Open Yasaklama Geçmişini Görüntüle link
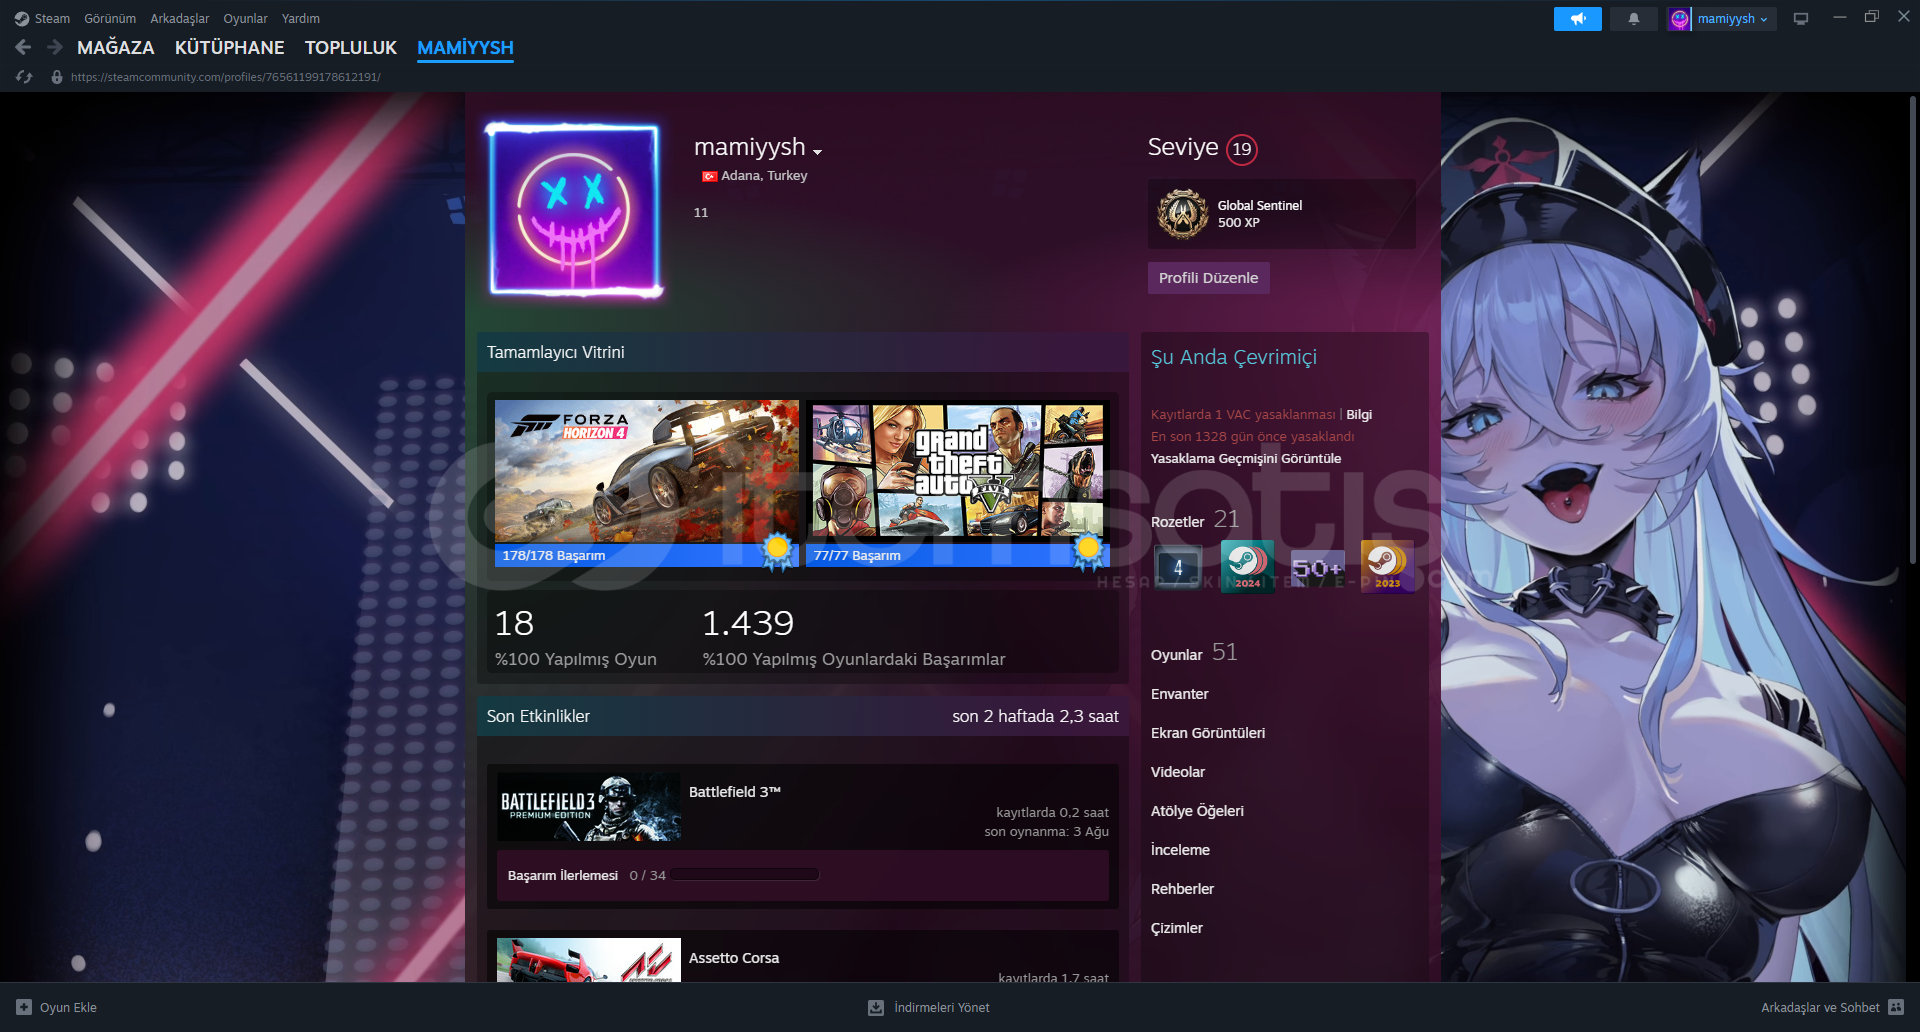Screen dimensions: 1920x1032 1246,459
